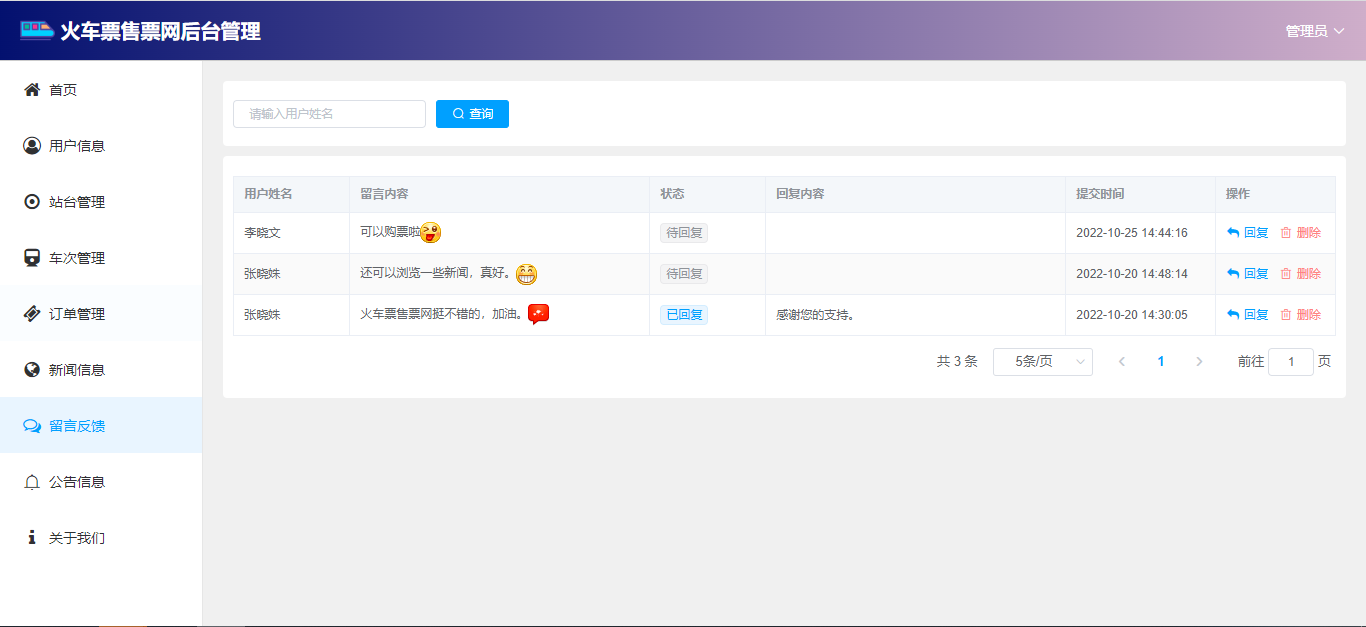The image size is (1366, 627).
Task: Delete 李晓文's message dated 2022-10-25
Action: pos(1300,233)
